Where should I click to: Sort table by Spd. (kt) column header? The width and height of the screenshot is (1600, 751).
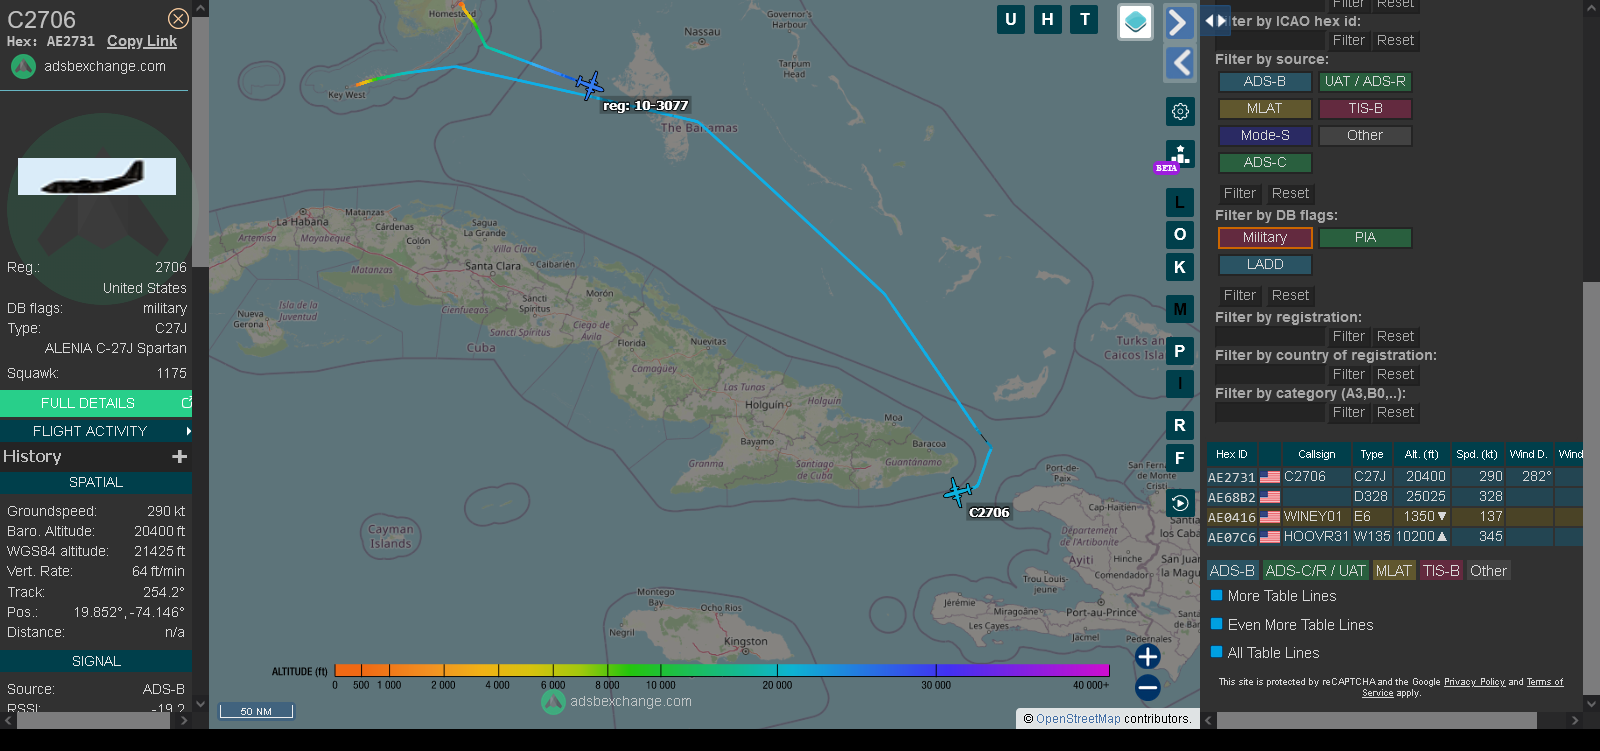[x=1476, y=454]
